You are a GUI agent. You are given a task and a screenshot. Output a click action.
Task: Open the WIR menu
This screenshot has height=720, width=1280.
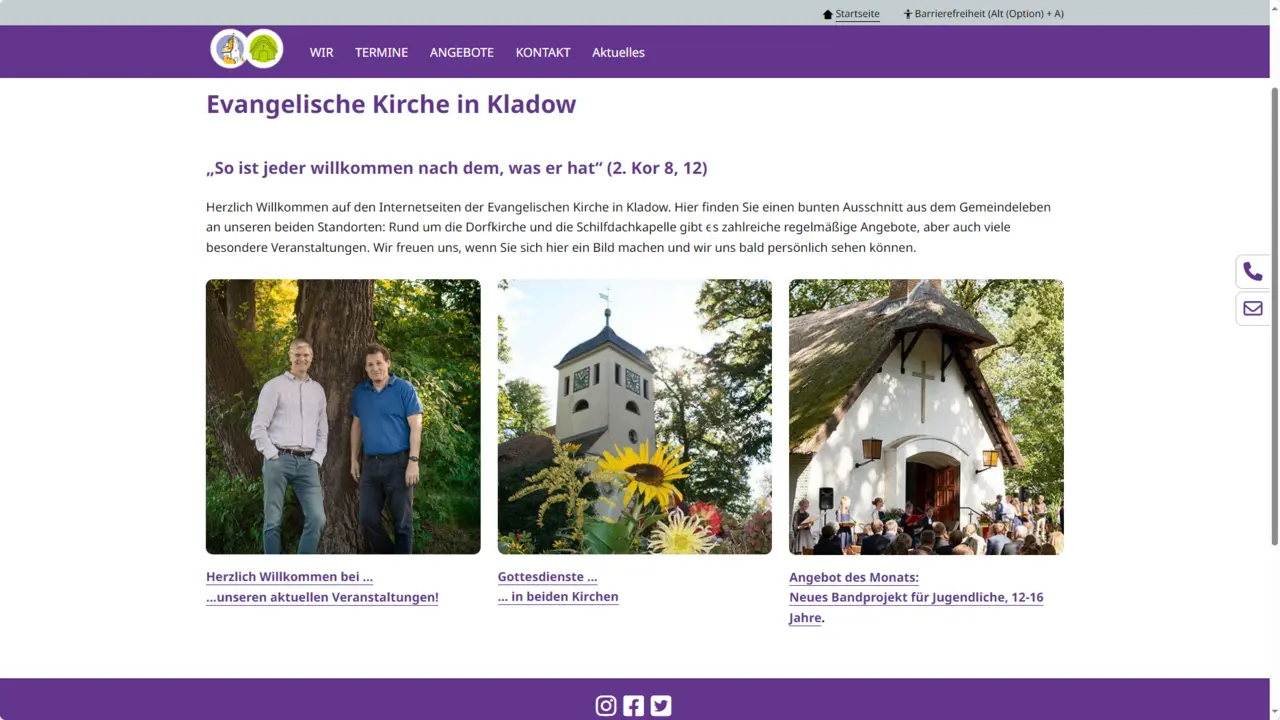point(321,52)
